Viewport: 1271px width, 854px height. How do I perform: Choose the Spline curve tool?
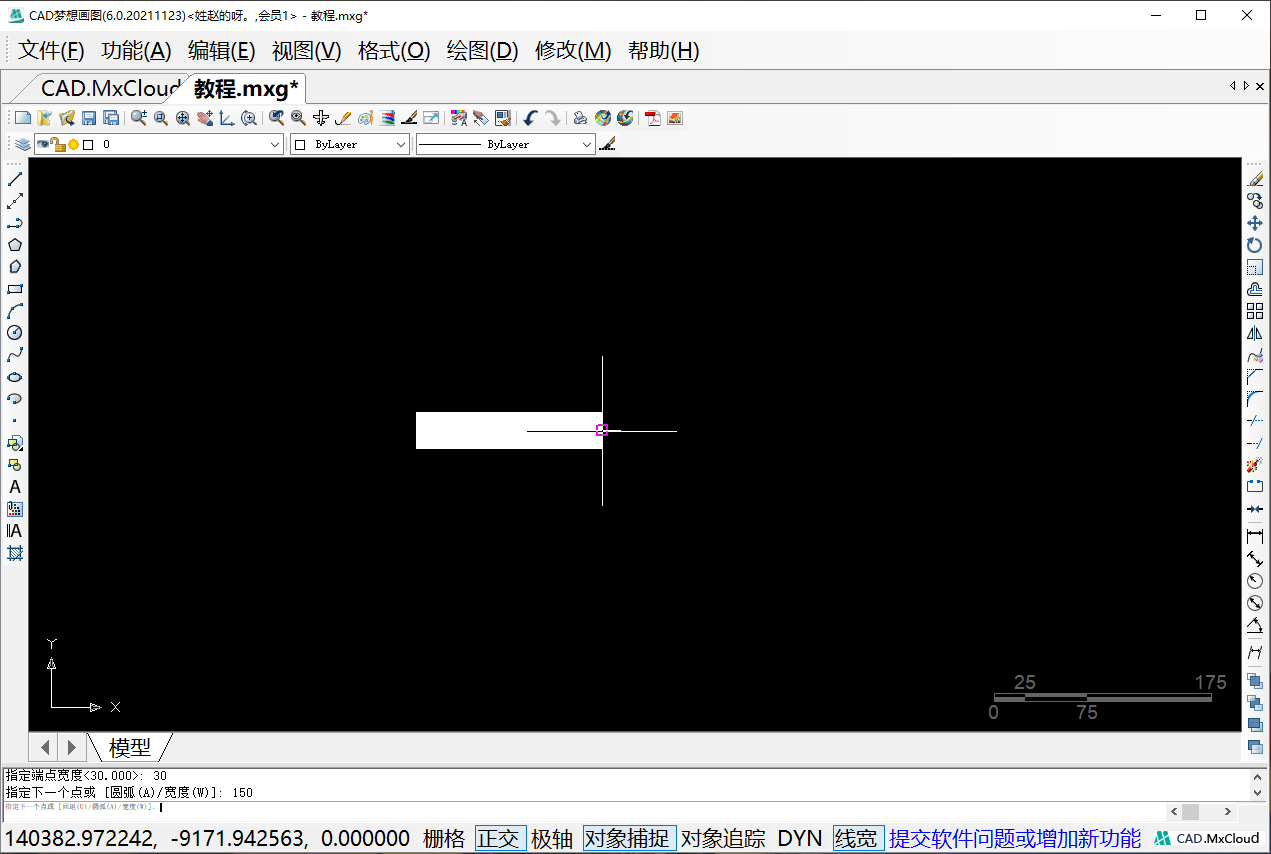coord(15,355)
